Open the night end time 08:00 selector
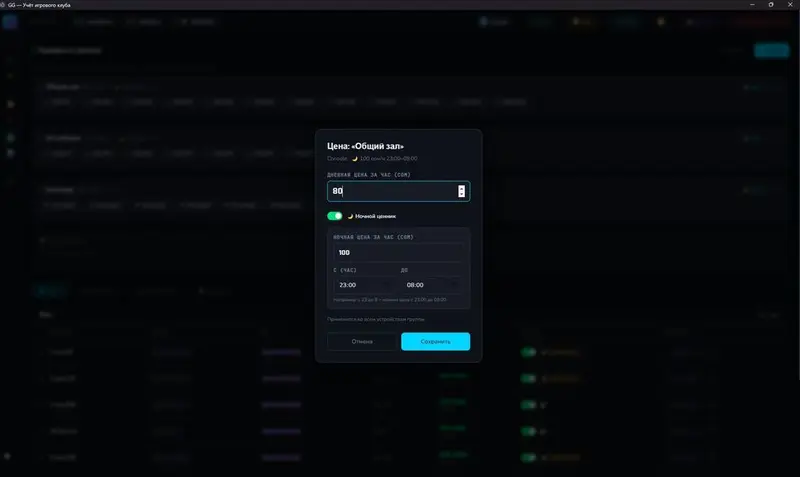This screenshot has height=477, width=800. click(432, 285)
